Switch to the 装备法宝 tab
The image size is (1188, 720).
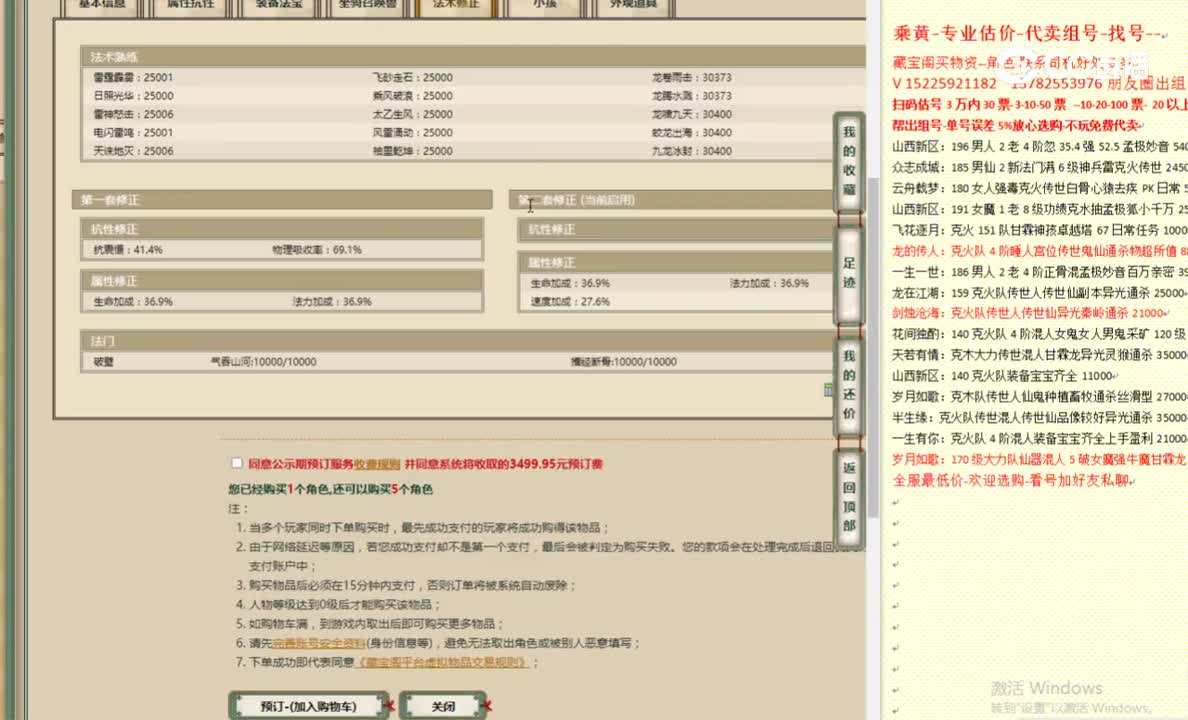click(279, 6)
